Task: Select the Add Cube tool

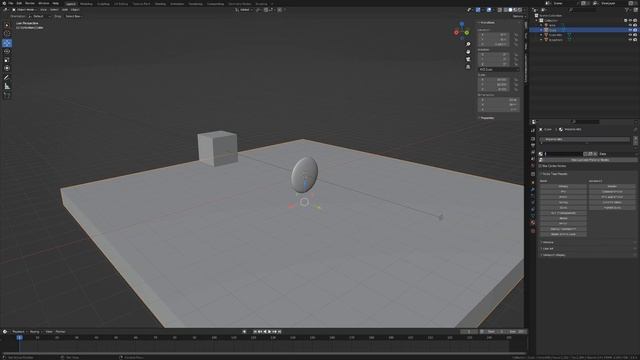Action: [7, 95]
